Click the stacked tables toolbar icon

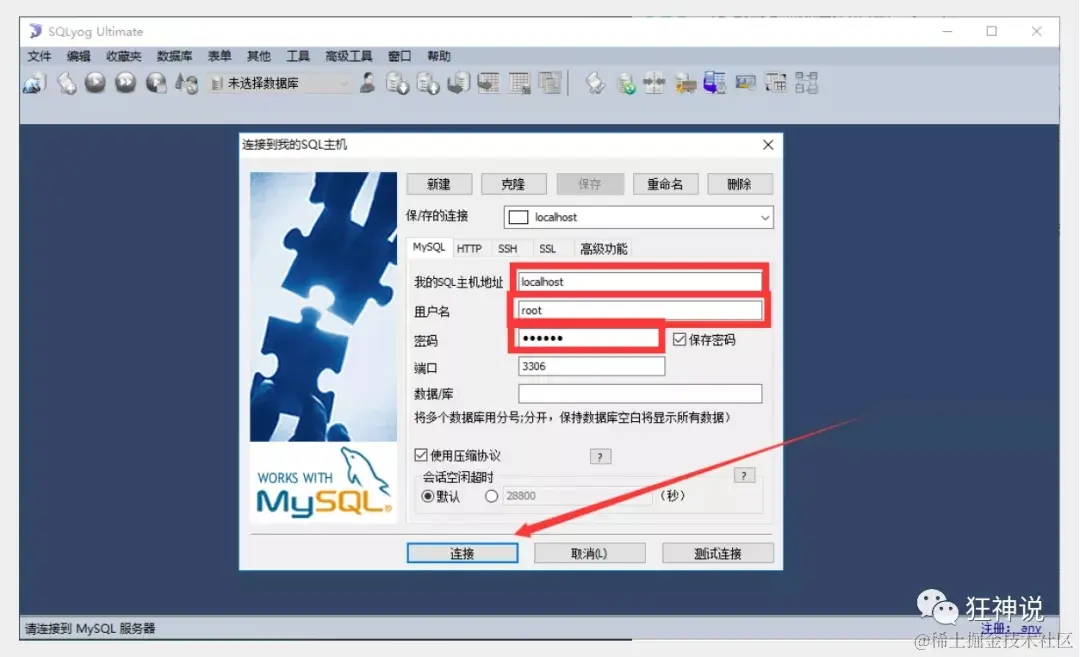pyautogui.click(x=550, y=83)
